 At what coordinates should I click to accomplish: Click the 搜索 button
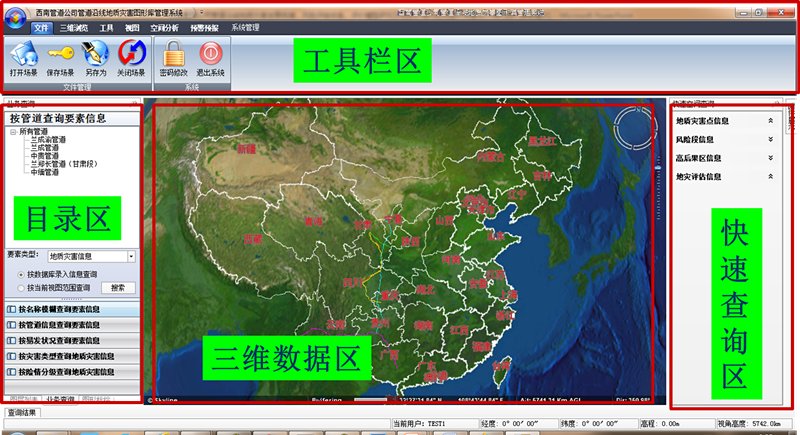point(117,287)
